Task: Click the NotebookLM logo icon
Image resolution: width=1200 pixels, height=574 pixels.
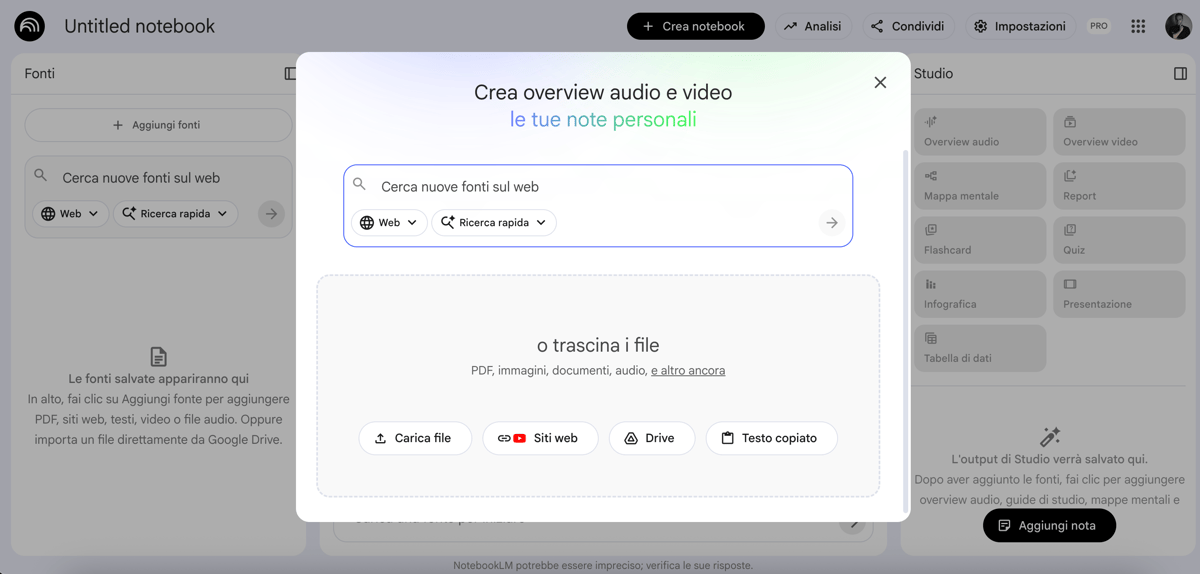Action: (x=30, y=26)
